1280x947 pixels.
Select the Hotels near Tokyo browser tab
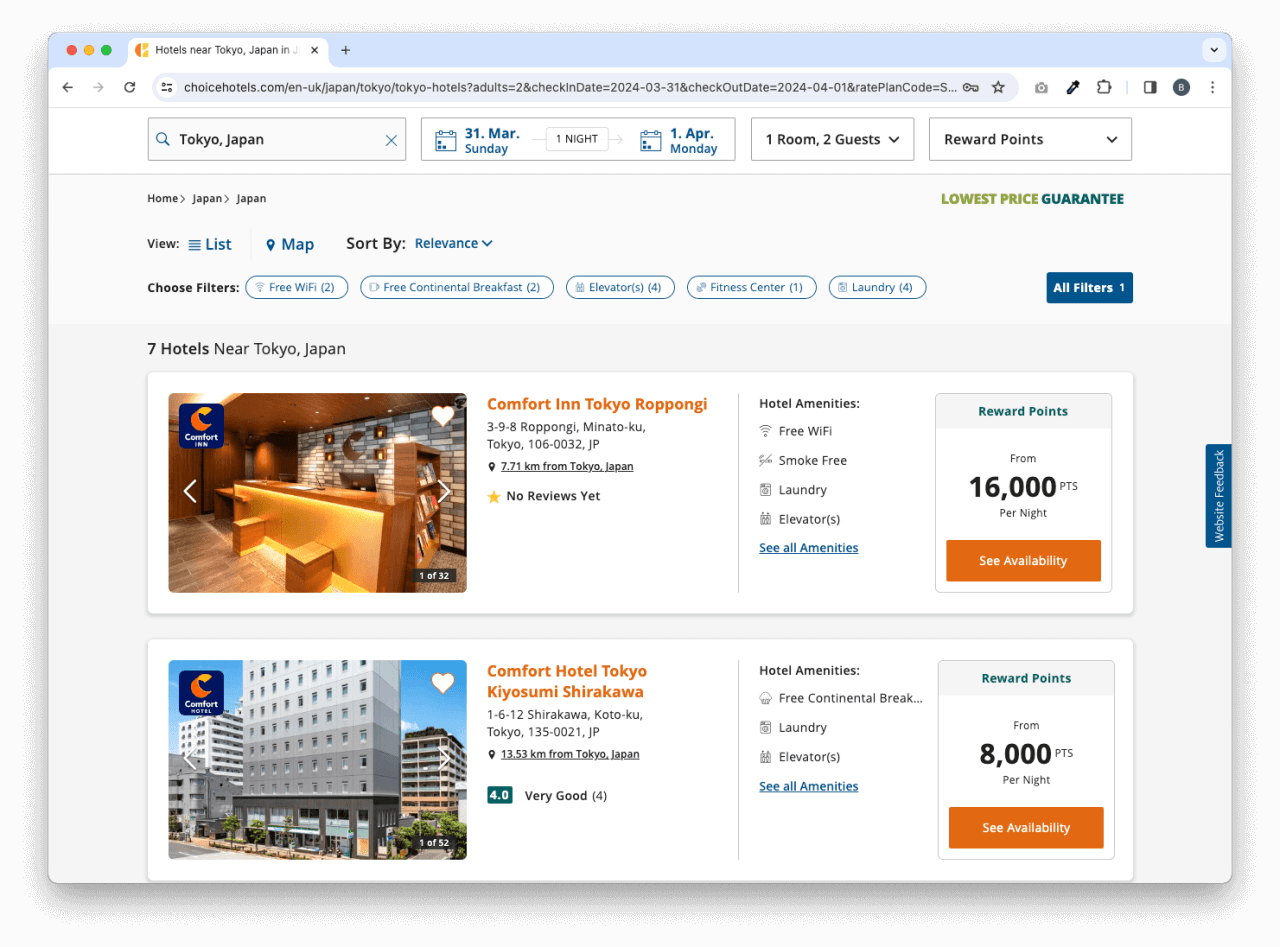pos(228,50)
